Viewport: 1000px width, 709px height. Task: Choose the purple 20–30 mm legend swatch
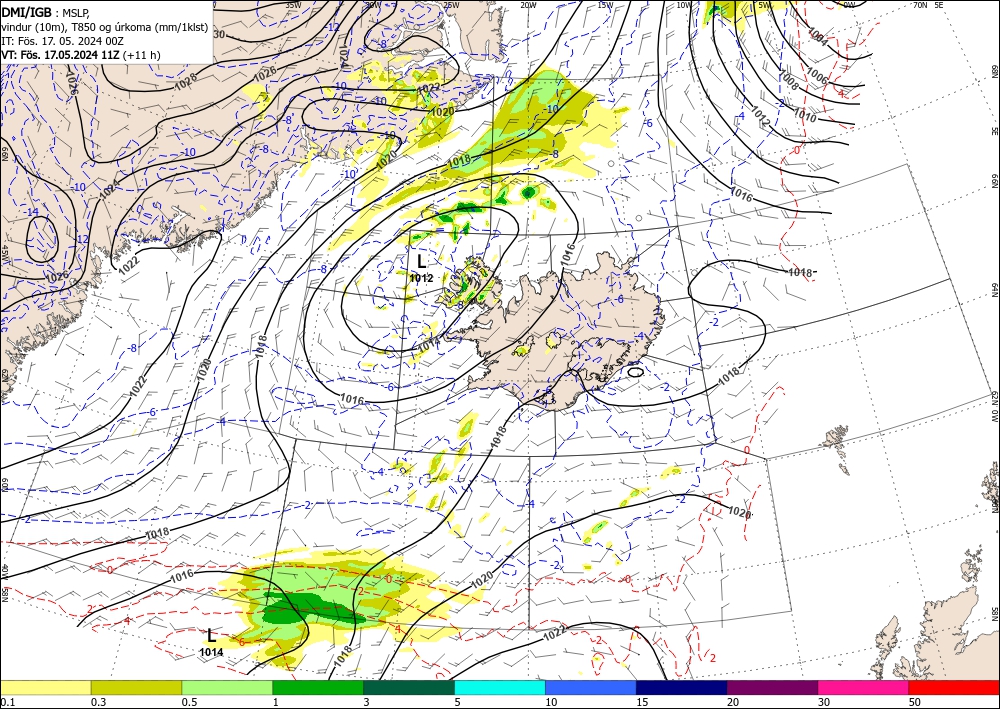pyautogui.click(x=772, y=687)
